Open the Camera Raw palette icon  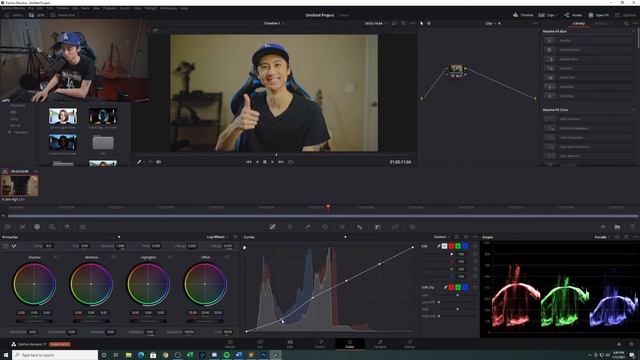(7, 227)
